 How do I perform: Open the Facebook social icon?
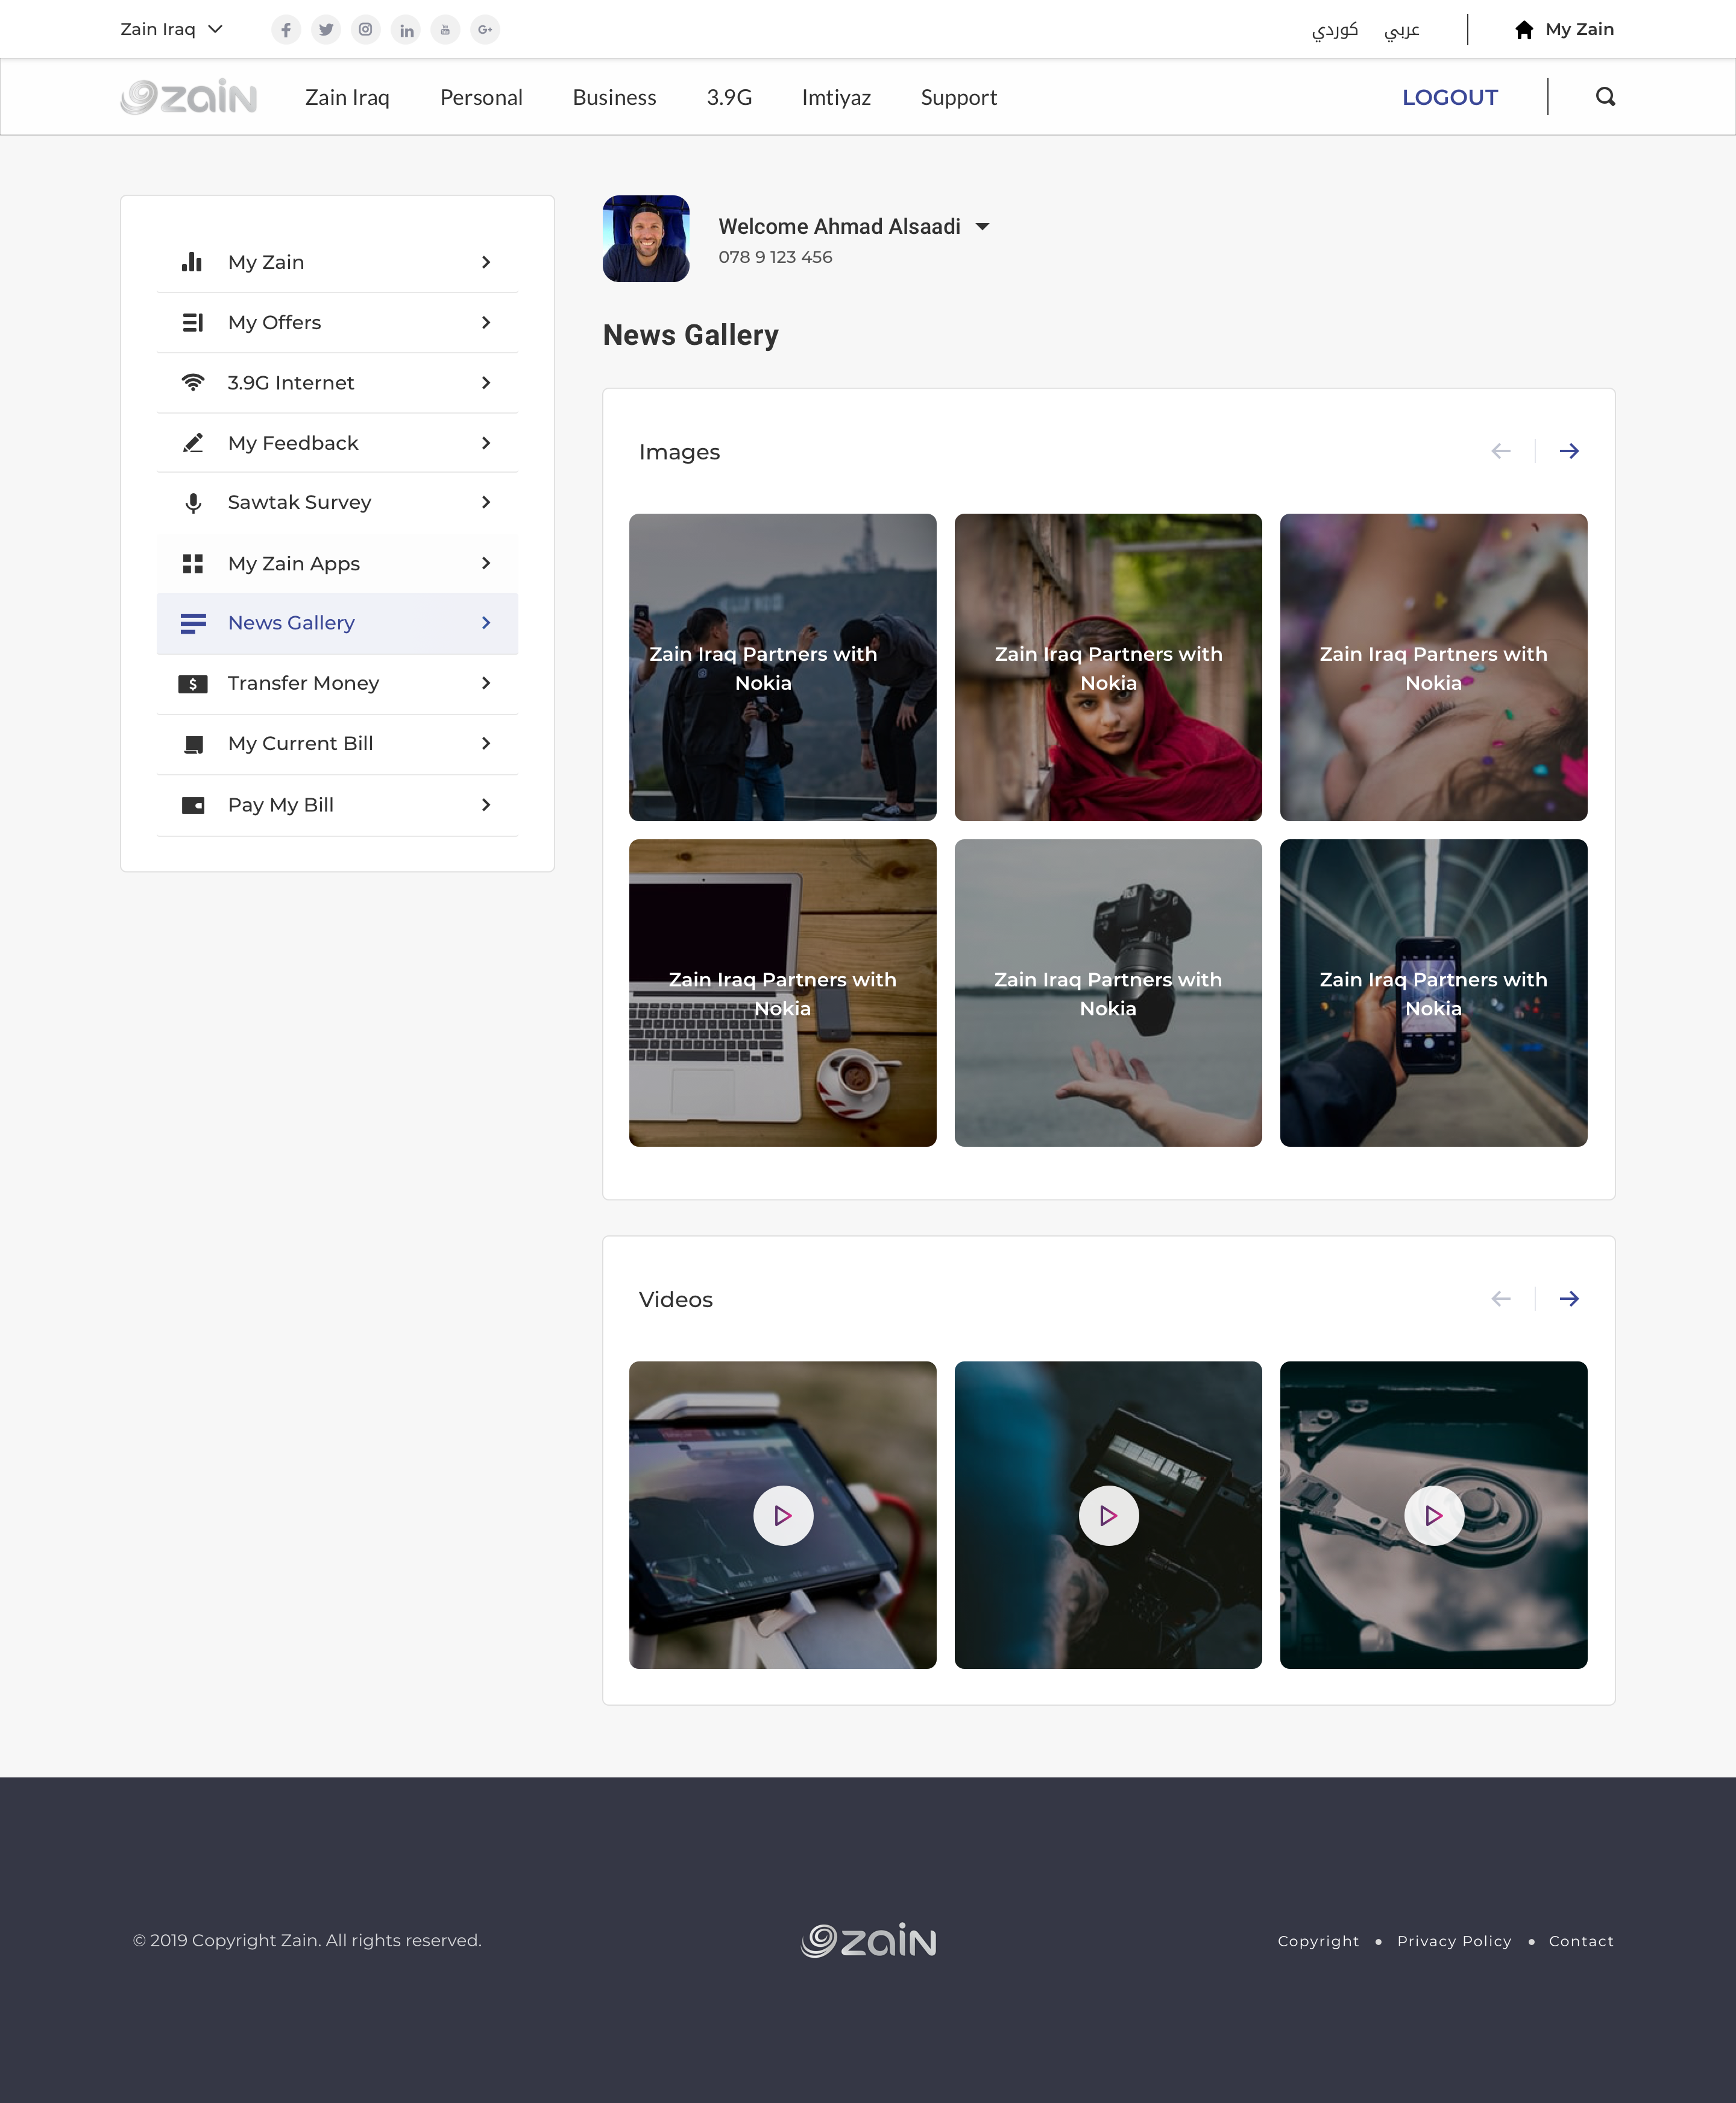pyautogui.click(x=286, y=30)
